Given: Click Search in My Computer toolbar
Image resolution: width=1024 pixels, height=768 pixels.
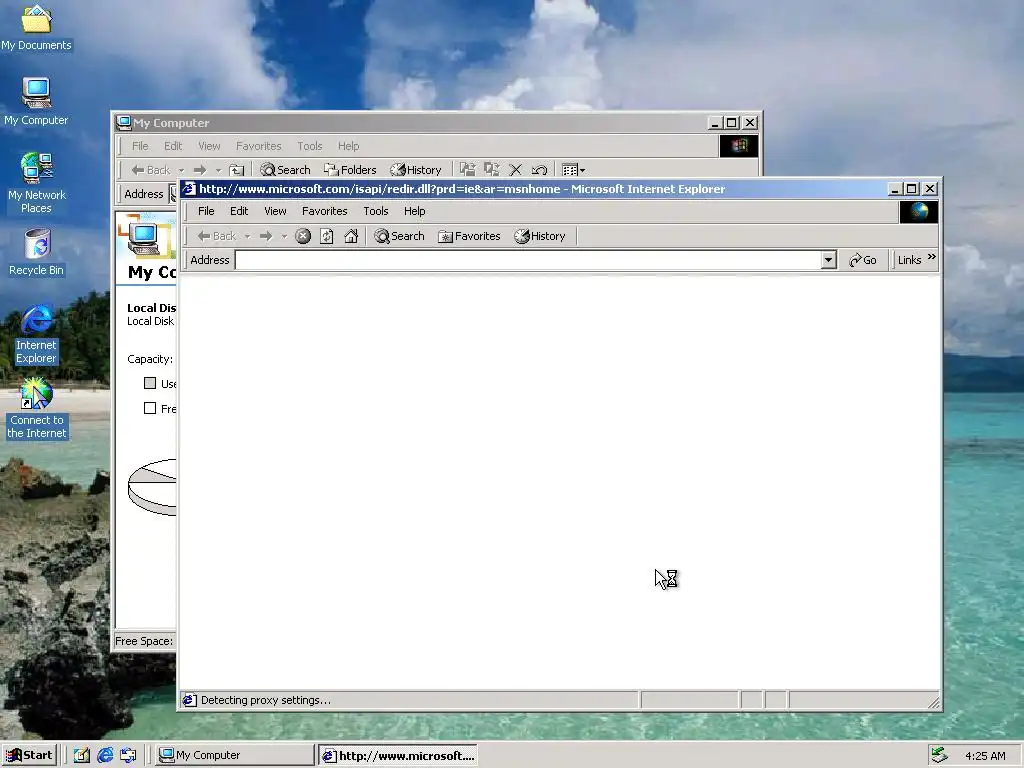Looking at the screenshot, I should point(285,170).
